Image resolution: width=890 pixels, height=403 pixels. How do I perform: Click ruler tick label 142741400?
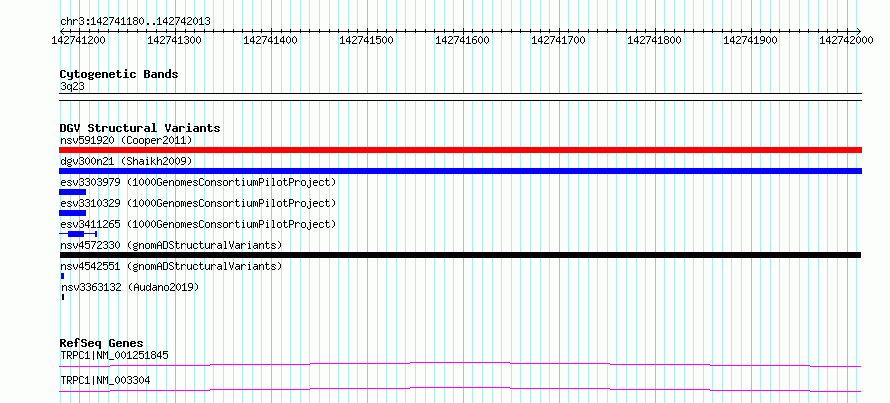pos(270,40)
